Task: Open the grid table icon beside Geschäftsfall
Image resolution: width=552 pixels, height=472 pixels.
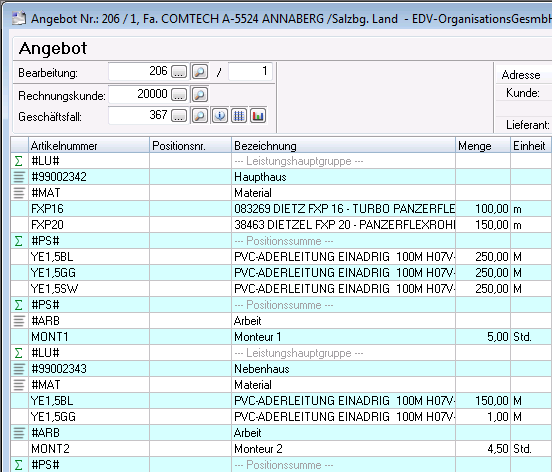Action: click(239, 115)
